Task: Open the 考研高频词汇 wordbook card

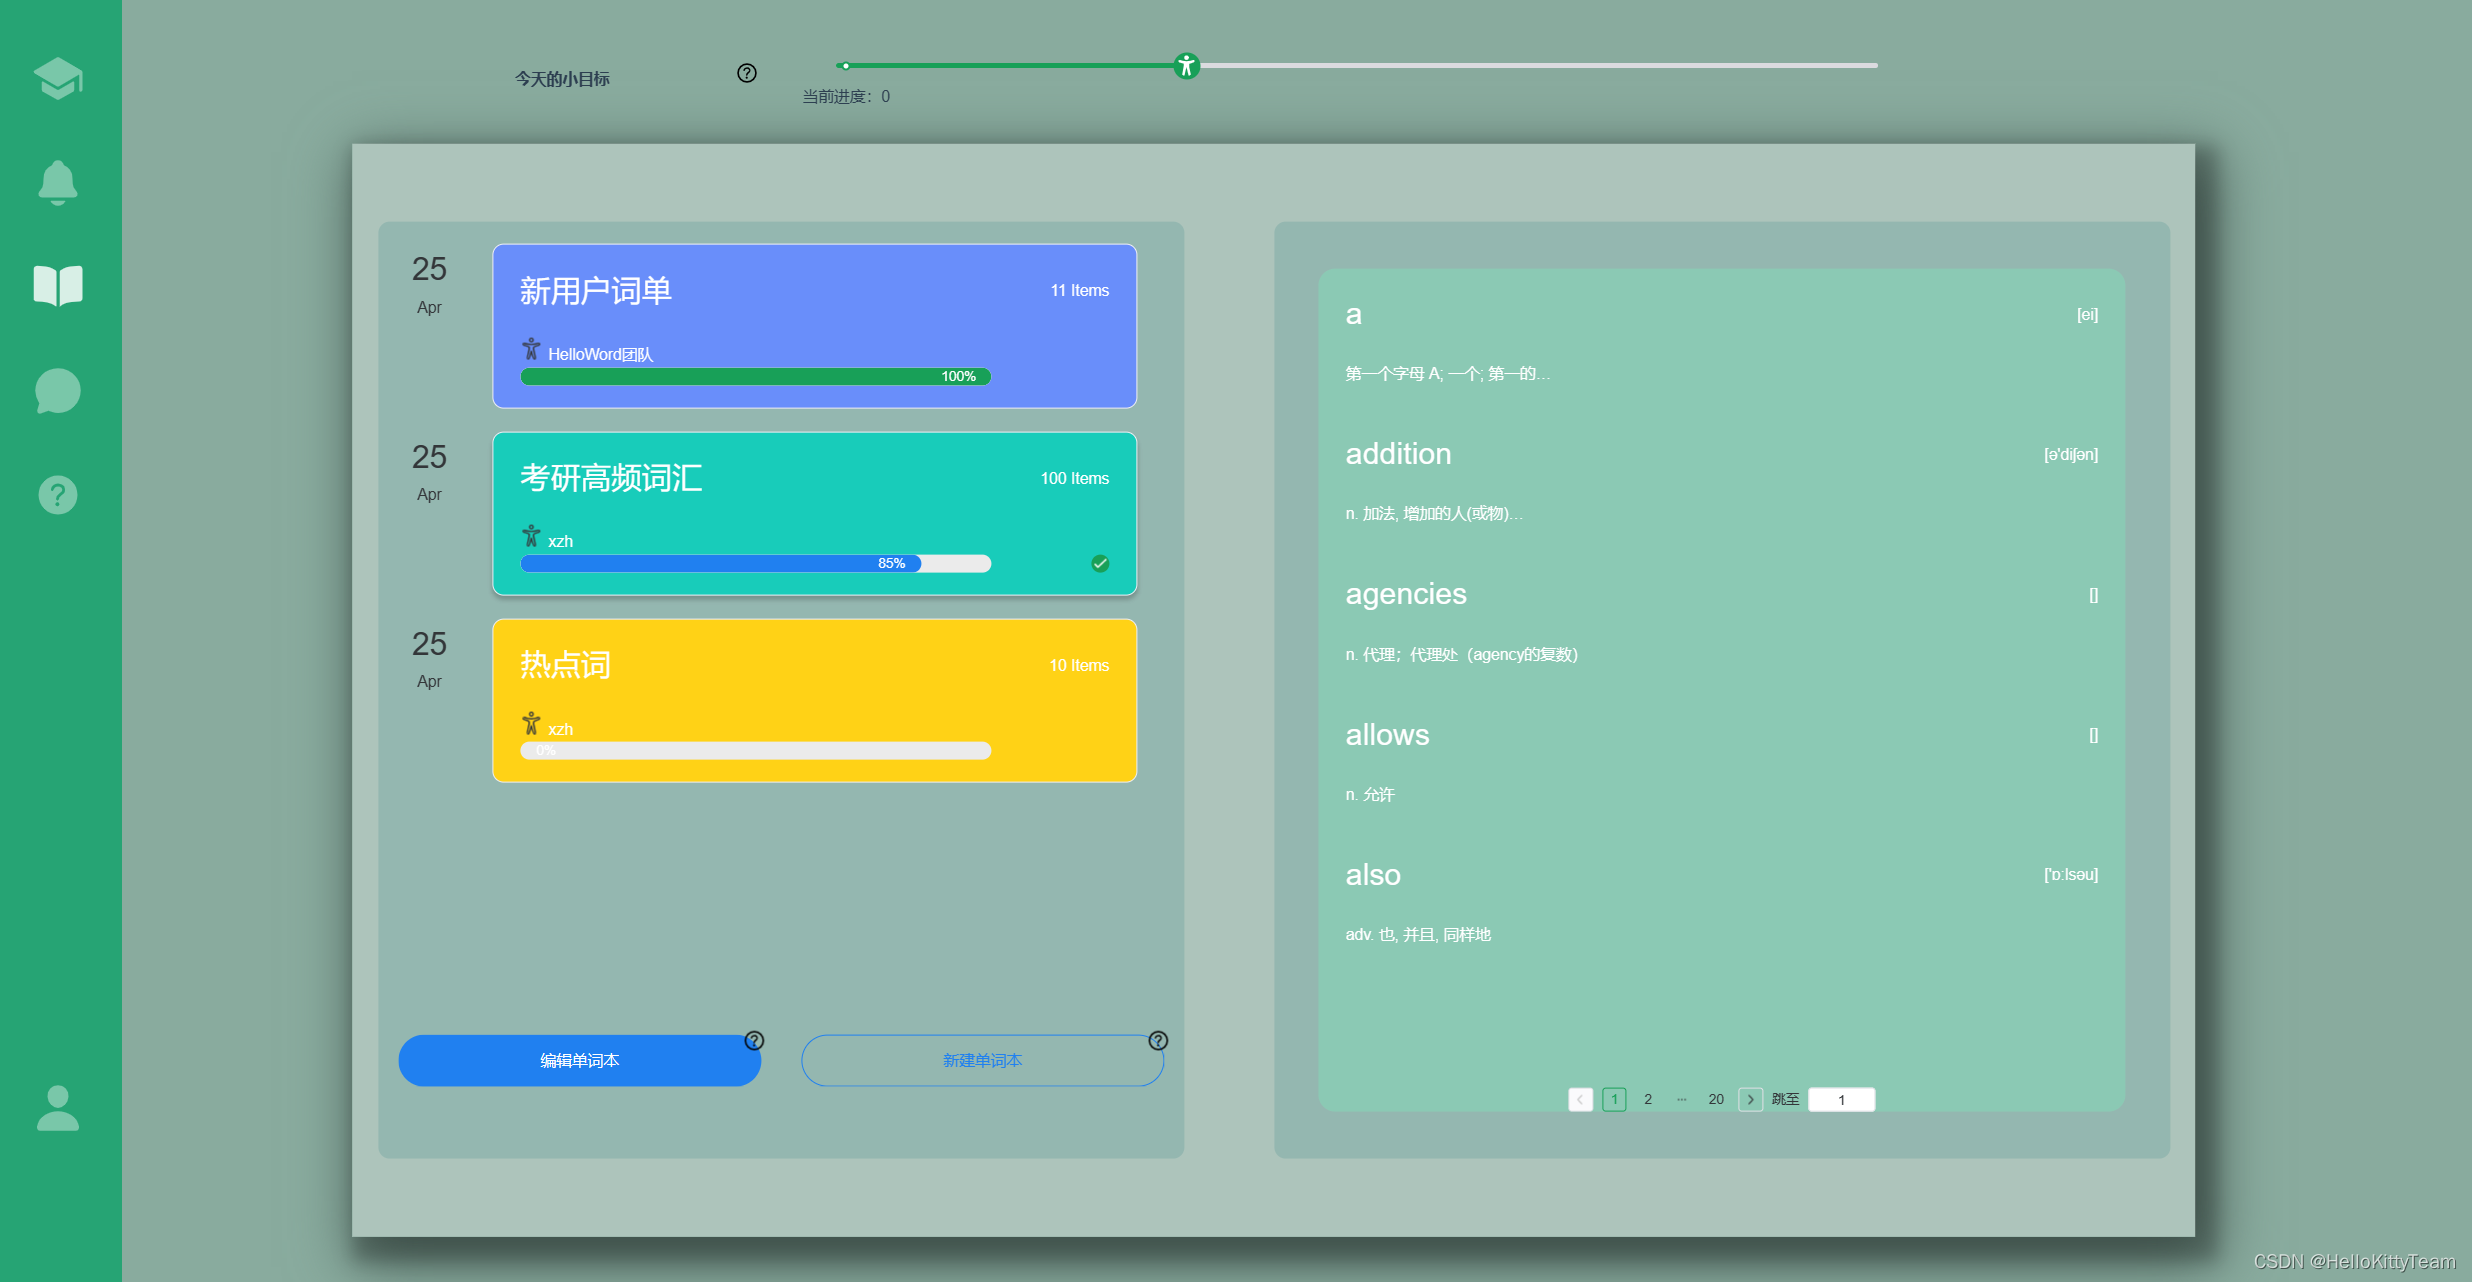Action: [815, 514]
